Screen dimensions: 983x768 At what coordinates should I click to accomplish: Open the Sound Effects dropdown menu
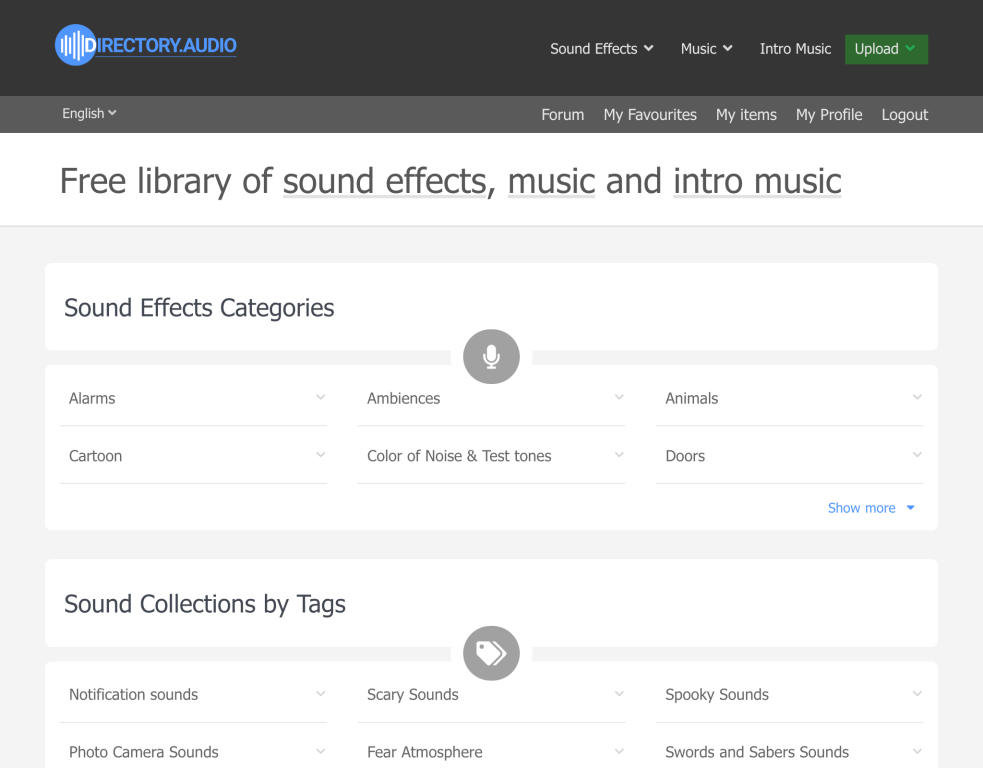(x=602, y=49)
